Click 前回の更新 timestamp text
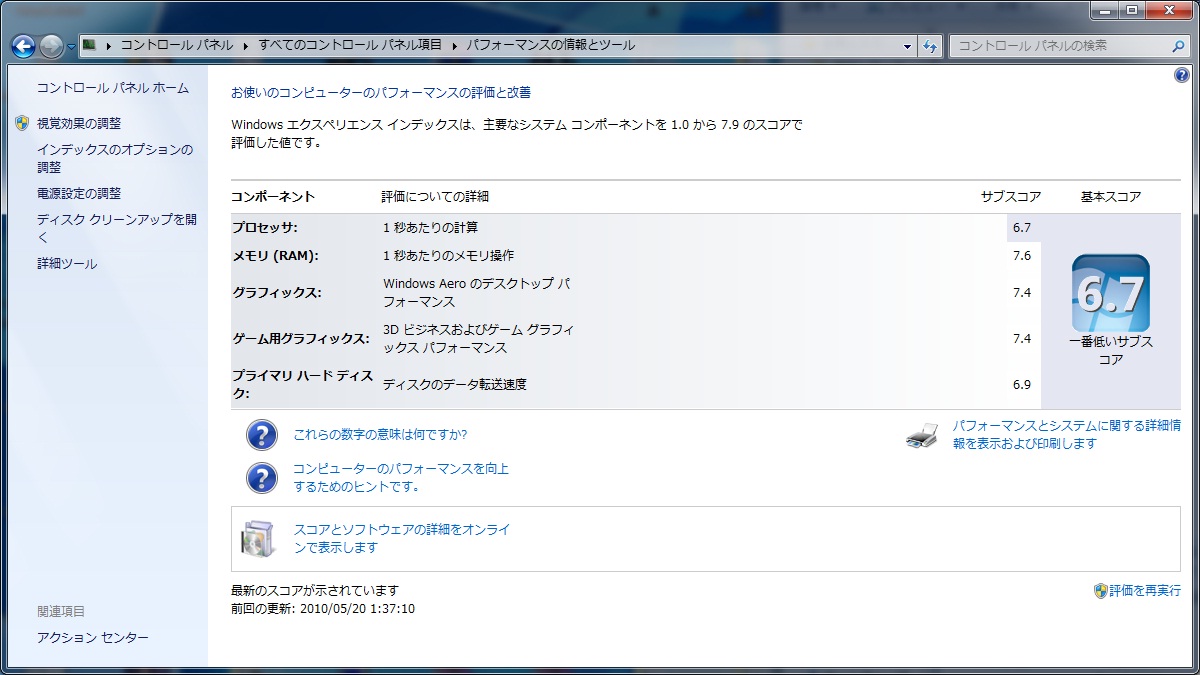Screen dimensions: 1200x675 [x=323, y=609]
